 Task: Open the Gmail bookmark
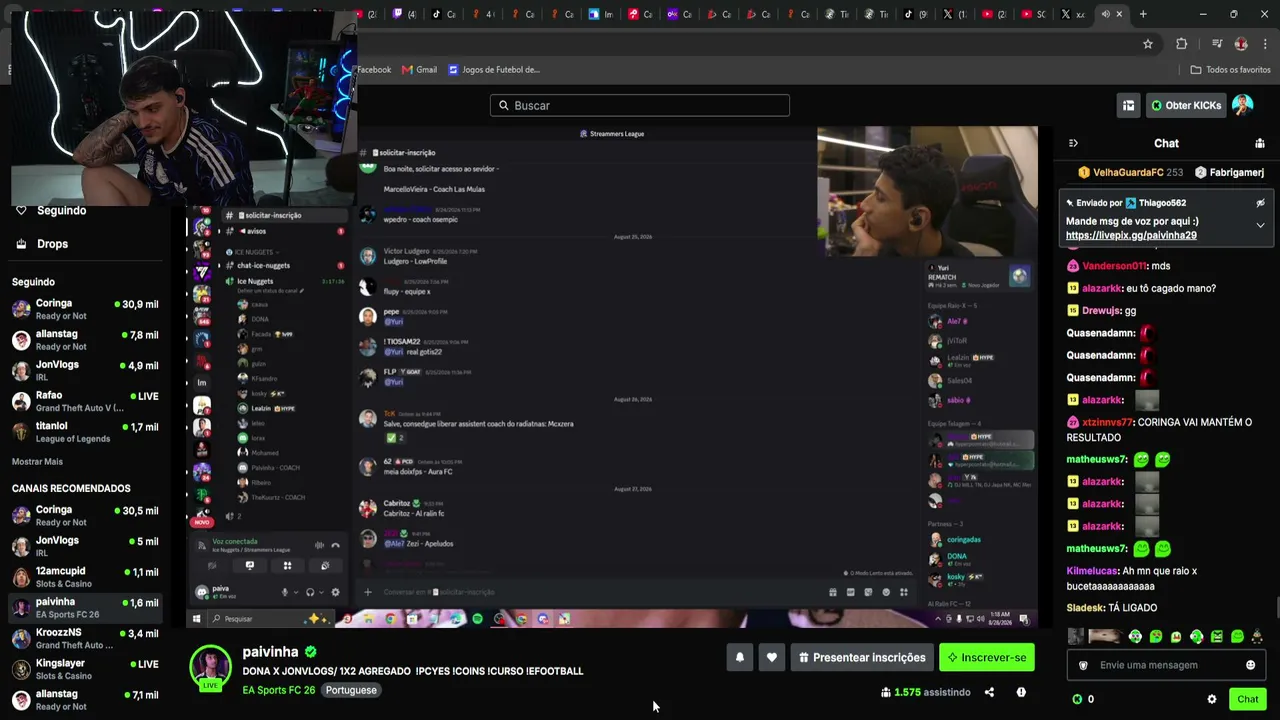click(419, 69)
